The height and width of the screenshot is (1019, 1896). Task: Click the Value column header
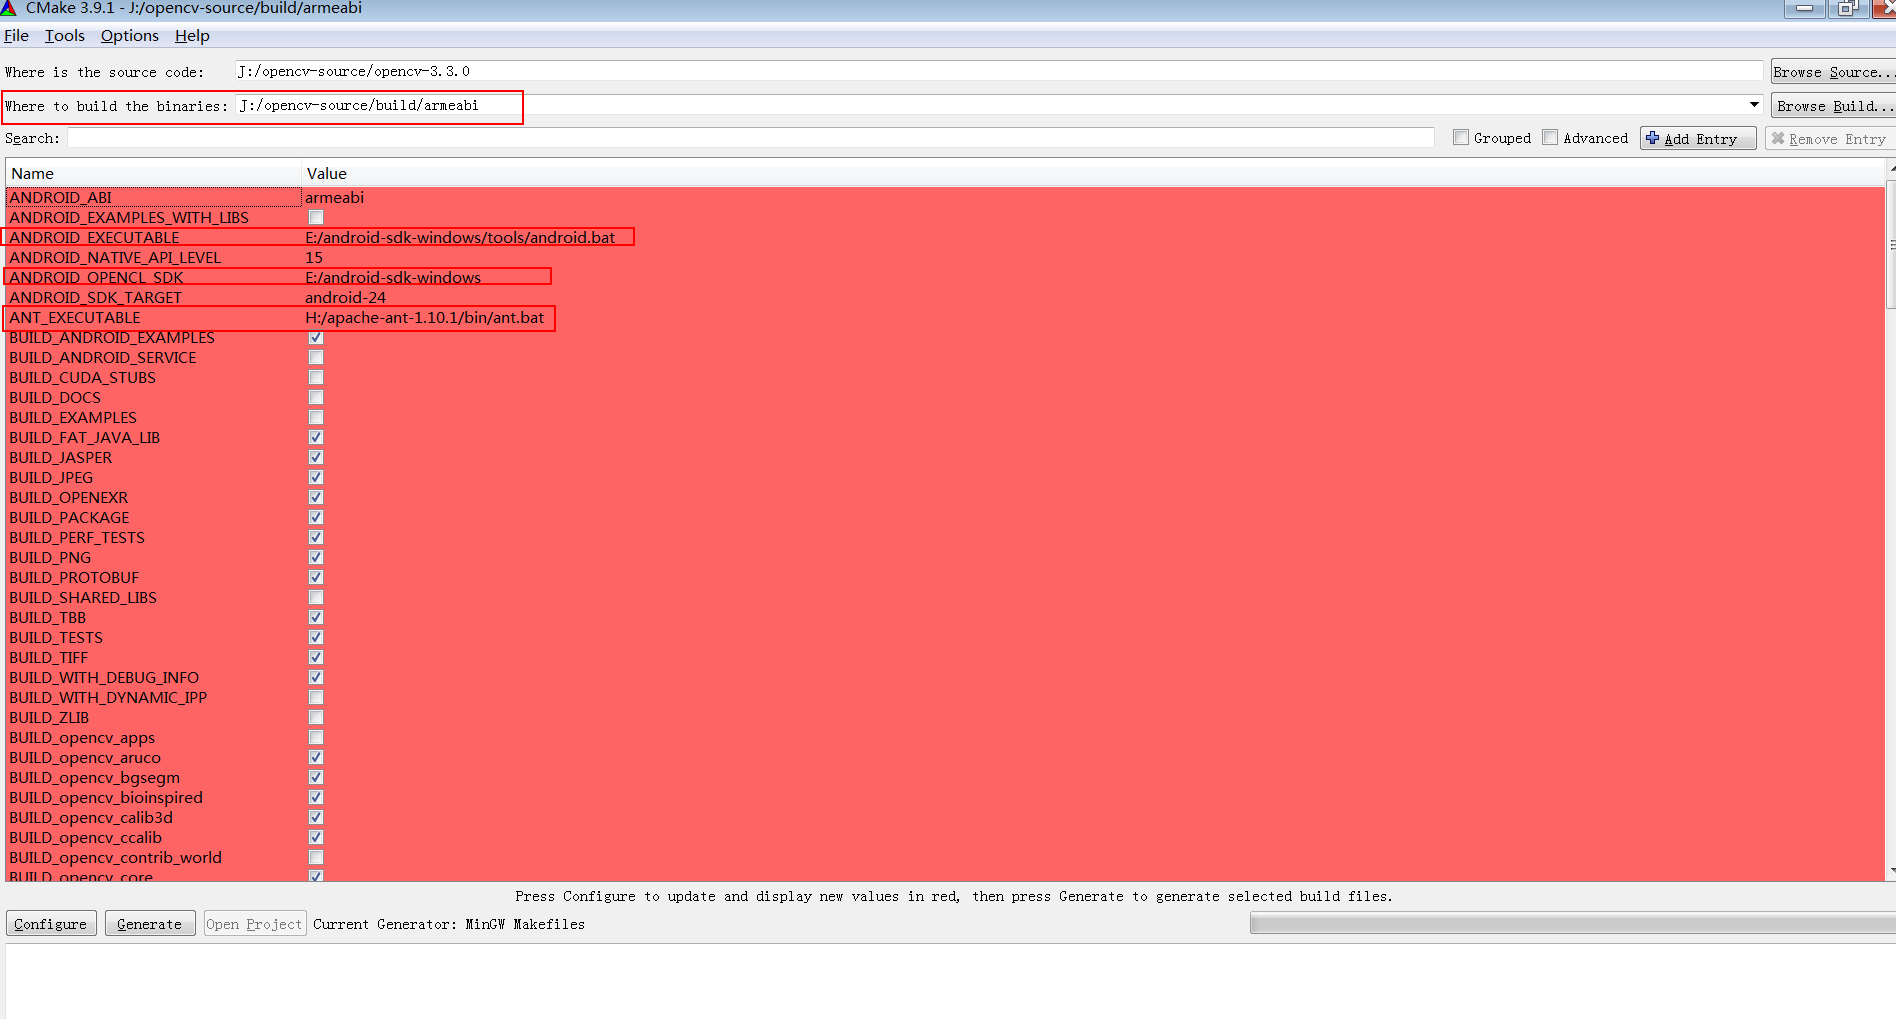click(x=1093, y=174)
